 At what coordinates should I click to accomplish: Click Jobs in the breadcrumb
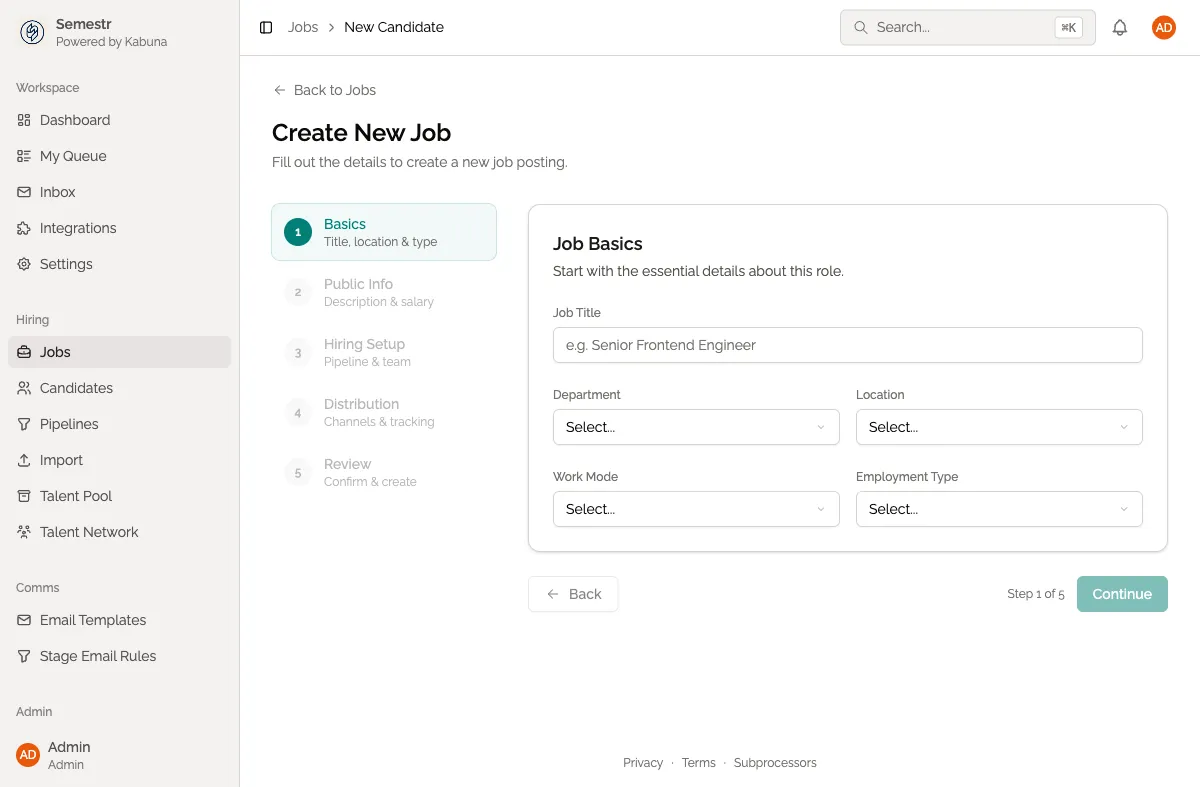[303, 27]
